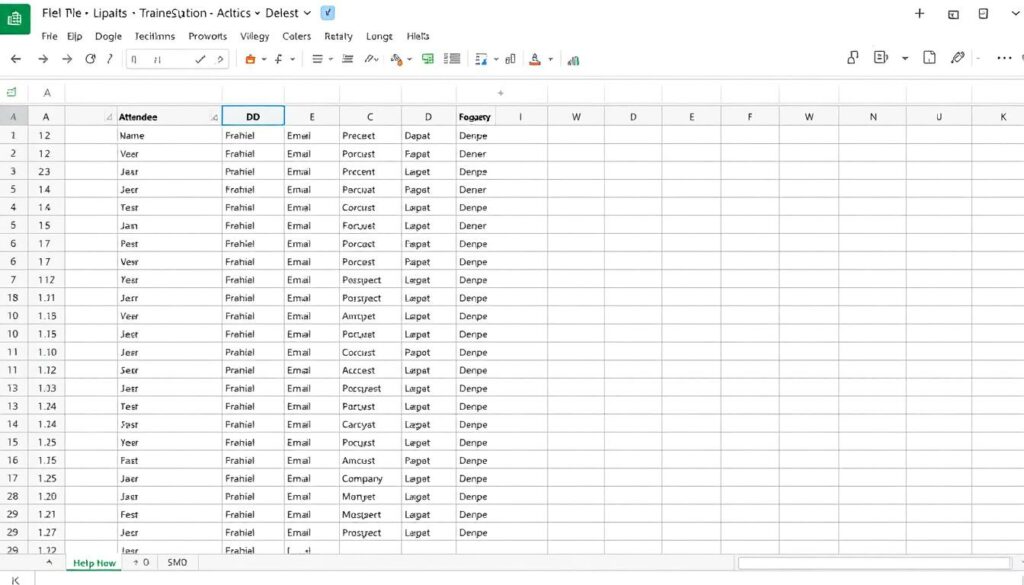1024x585 pixels.
Task: Open the Proworts menu
Action: click(x=208, y=36)
